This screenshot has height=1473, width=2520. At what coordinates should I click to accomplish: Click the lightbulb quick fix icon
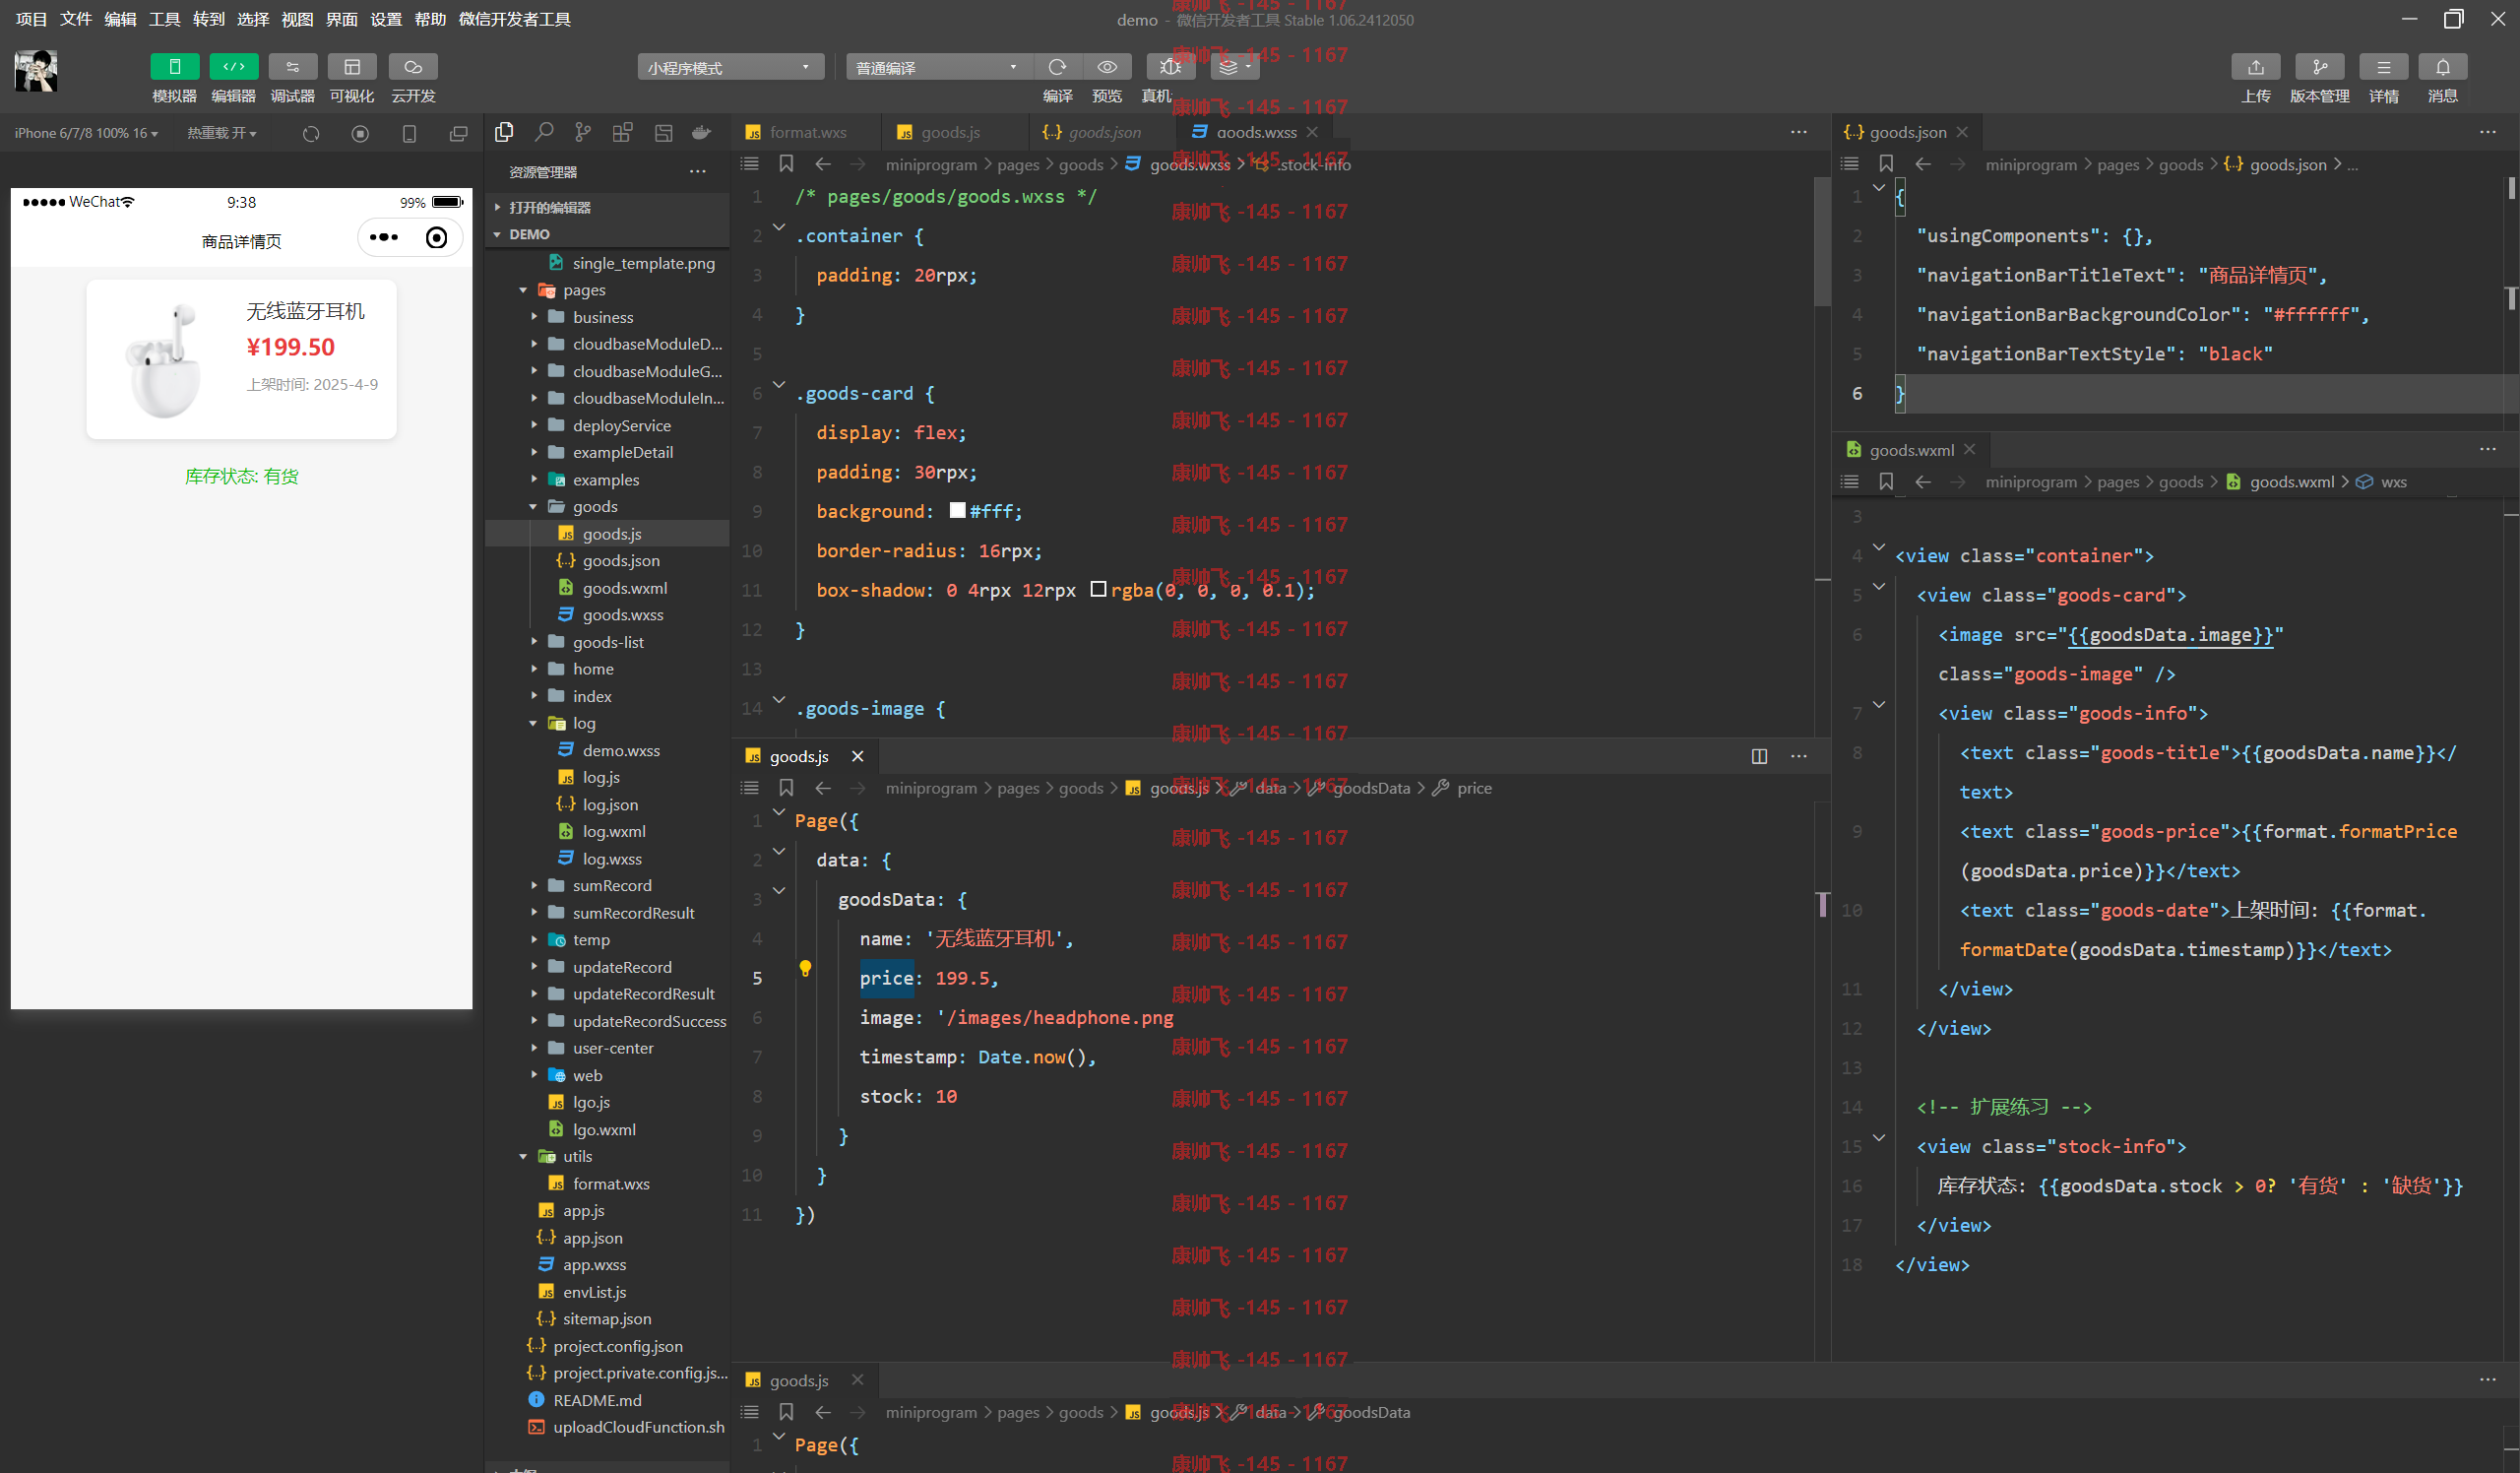click(x=805, y=968)
